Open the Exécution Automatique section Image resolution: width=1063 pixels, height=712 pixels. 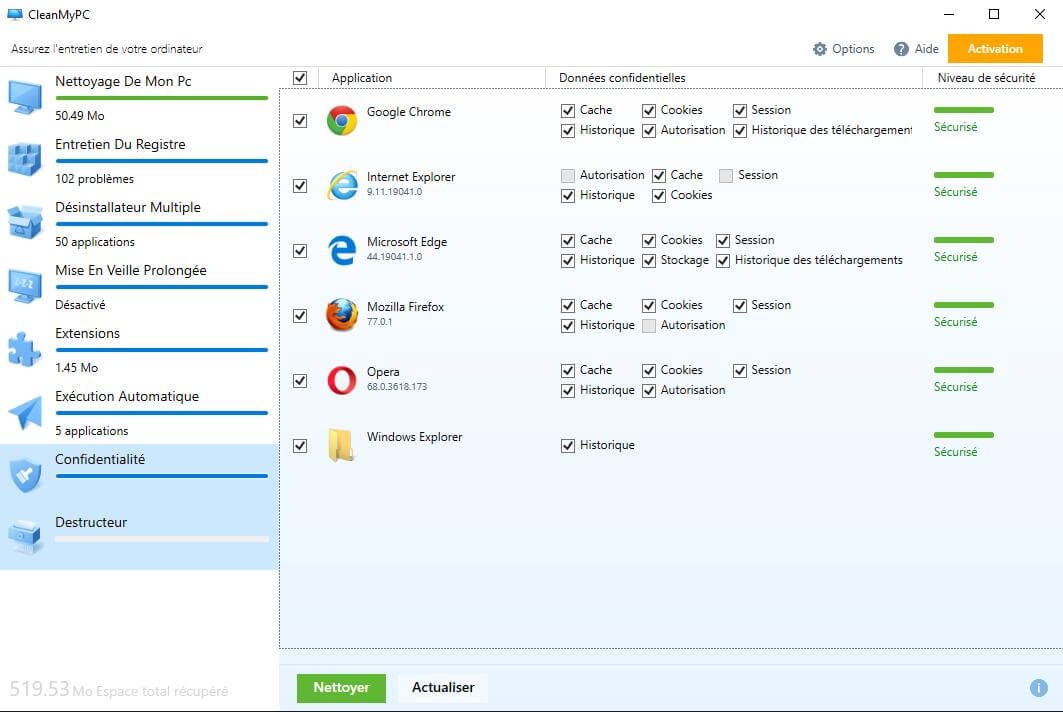coord(139,413)
